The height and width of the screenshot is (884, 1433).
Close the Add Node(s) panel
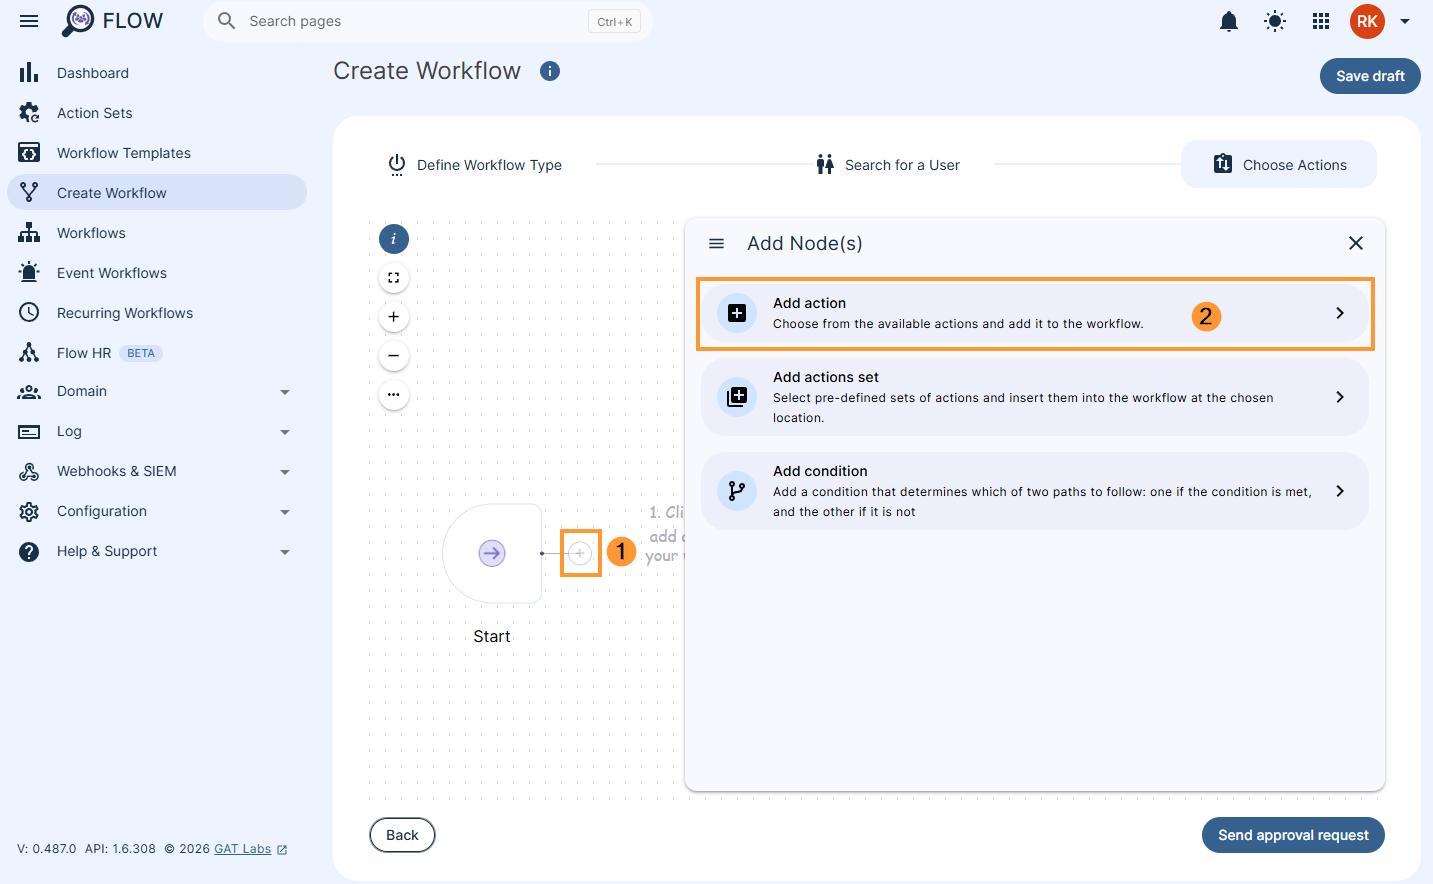click(x=1356, y=243)
